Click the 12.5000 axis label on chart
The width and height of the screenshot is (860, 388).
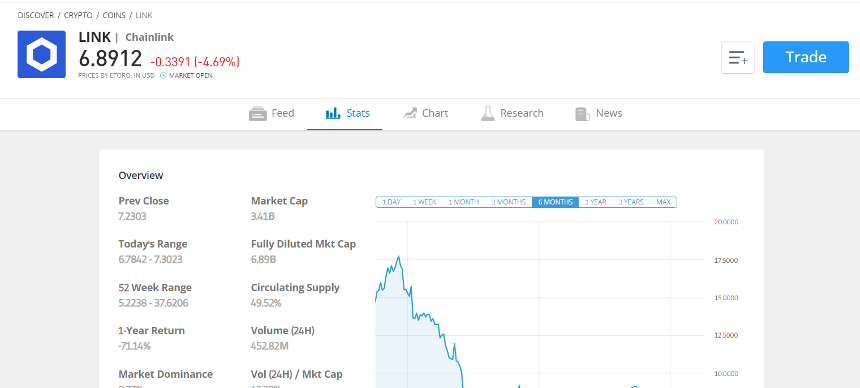[726, 336]
